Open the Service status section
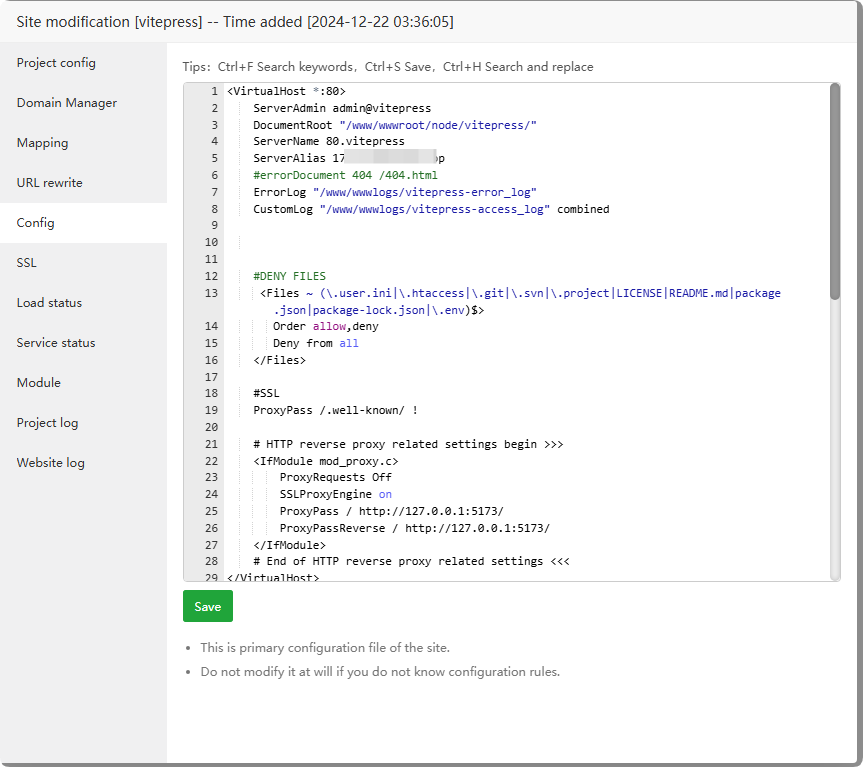Screen dimensions: 863x767 tap(56, 343)
